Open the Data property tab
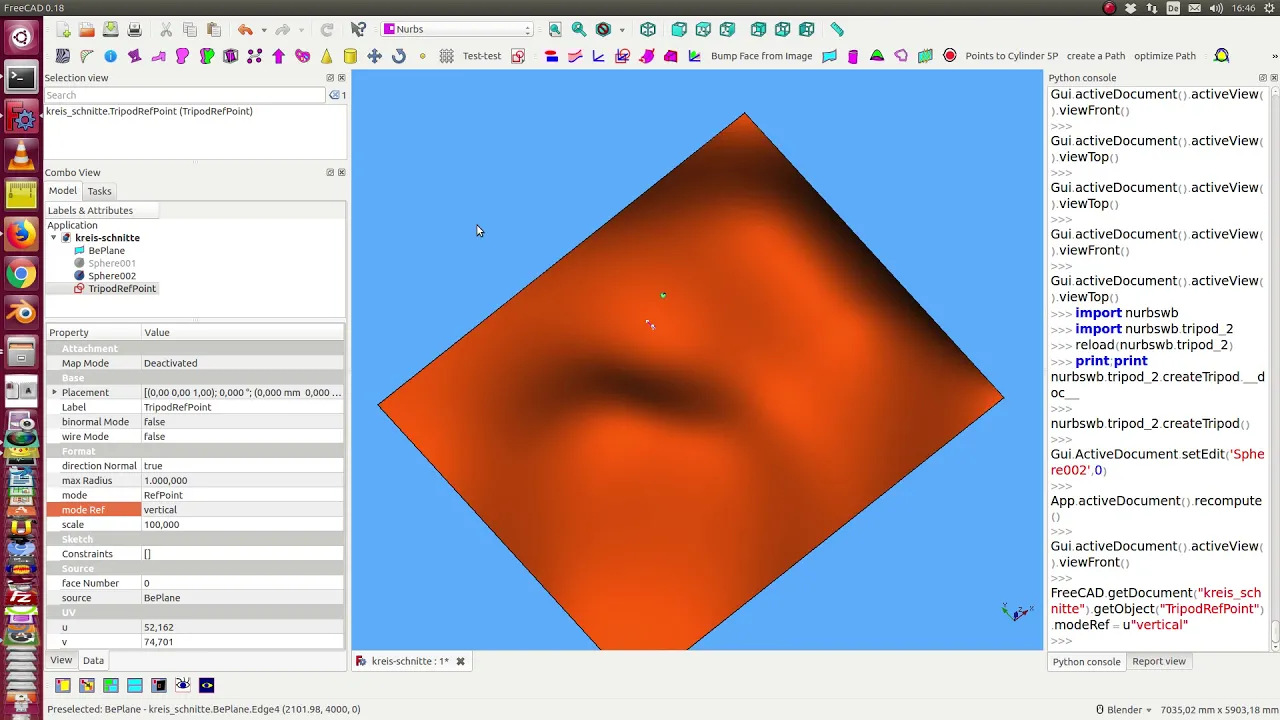 [x=93, y=660]
